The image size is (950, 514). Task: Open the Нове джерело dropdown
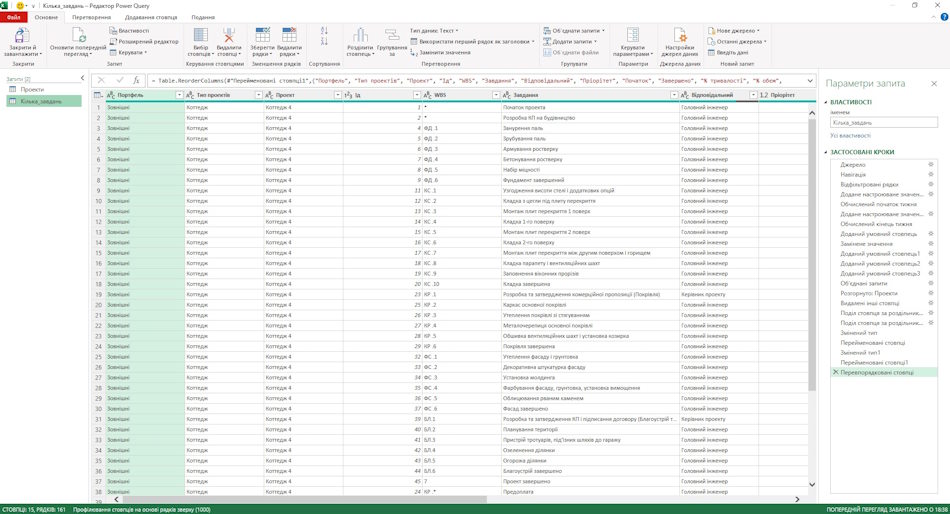point(734,30)
